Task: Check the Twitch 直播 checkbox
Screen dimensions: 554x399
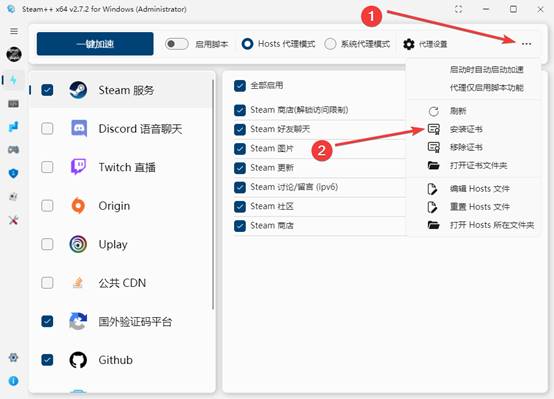Action: coord(47,167)
